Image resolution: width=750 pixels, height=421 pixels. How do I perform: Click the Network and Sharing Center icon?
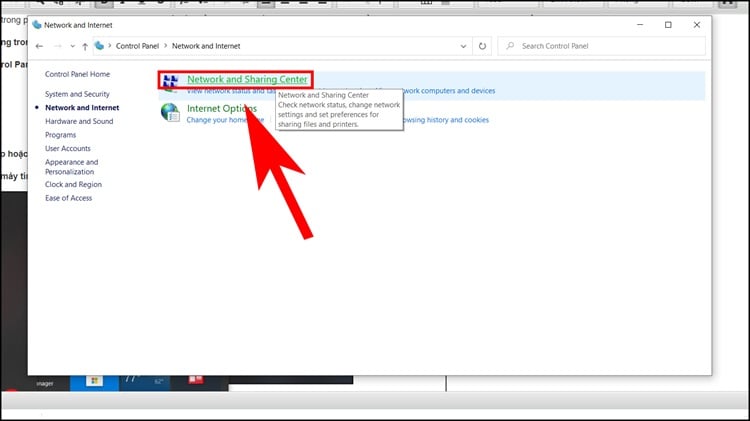tap(171, 80)
